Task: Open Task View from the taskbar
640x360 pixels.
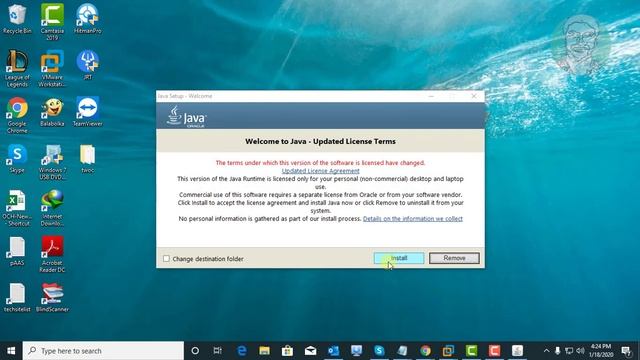Action: click(x=218, y=351)
